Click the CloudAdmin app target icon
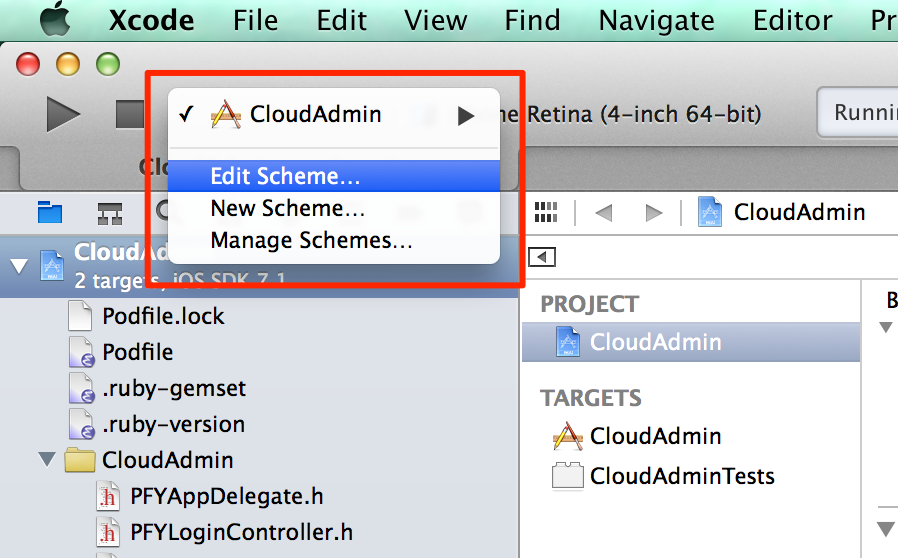The width and height of the screenshot is (898, 558). [567, 436]
